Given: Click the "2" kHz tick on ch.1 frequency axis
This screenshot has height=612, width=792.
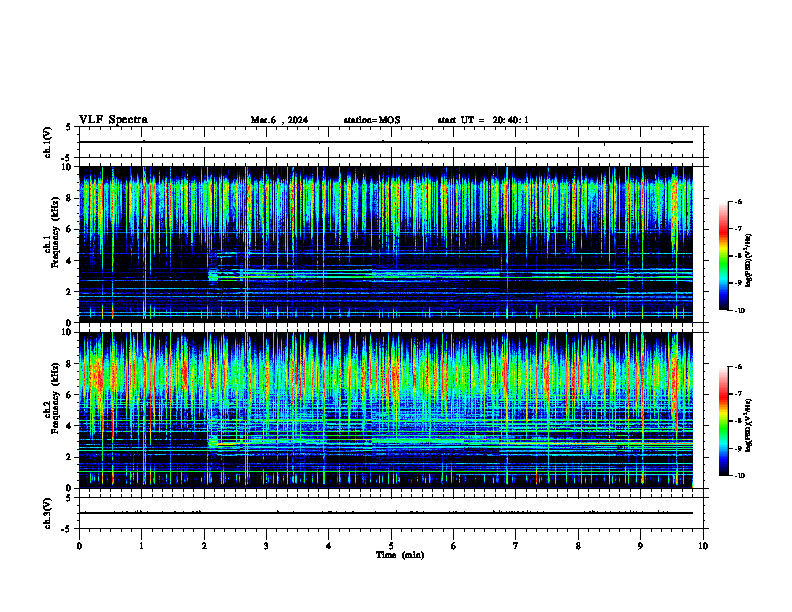Looking at the screenshot, I should click(70, 292).
